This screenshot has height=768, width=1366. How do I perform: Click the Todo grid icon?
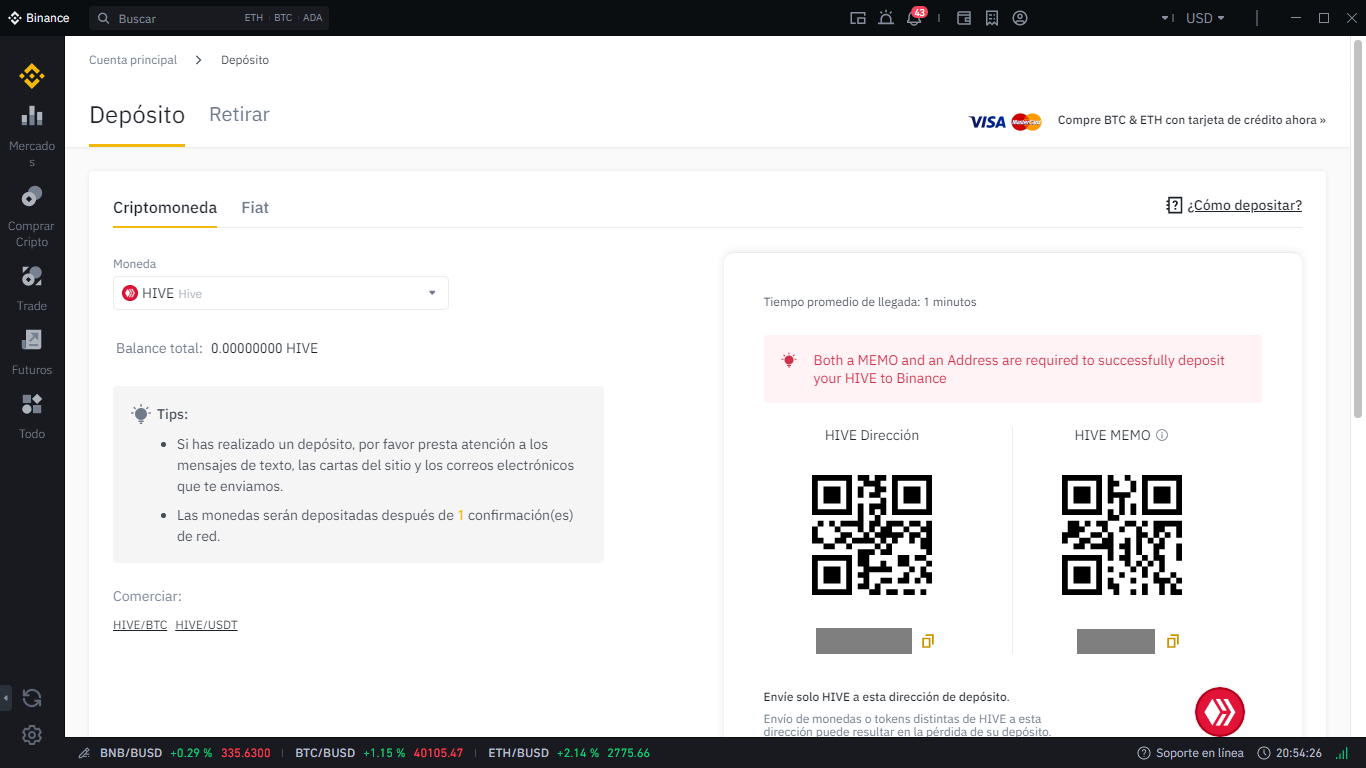coord(32,405)
